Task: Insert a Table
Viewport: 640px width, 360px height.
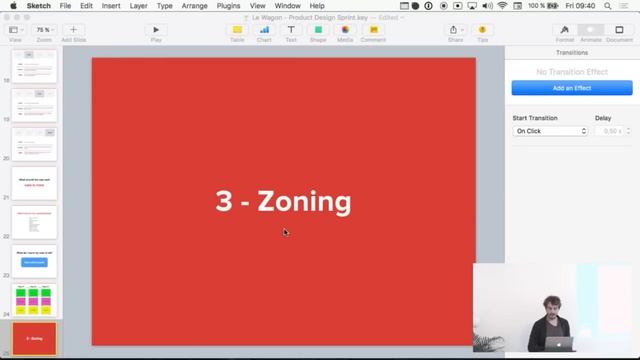Action: tap(237, 30)
